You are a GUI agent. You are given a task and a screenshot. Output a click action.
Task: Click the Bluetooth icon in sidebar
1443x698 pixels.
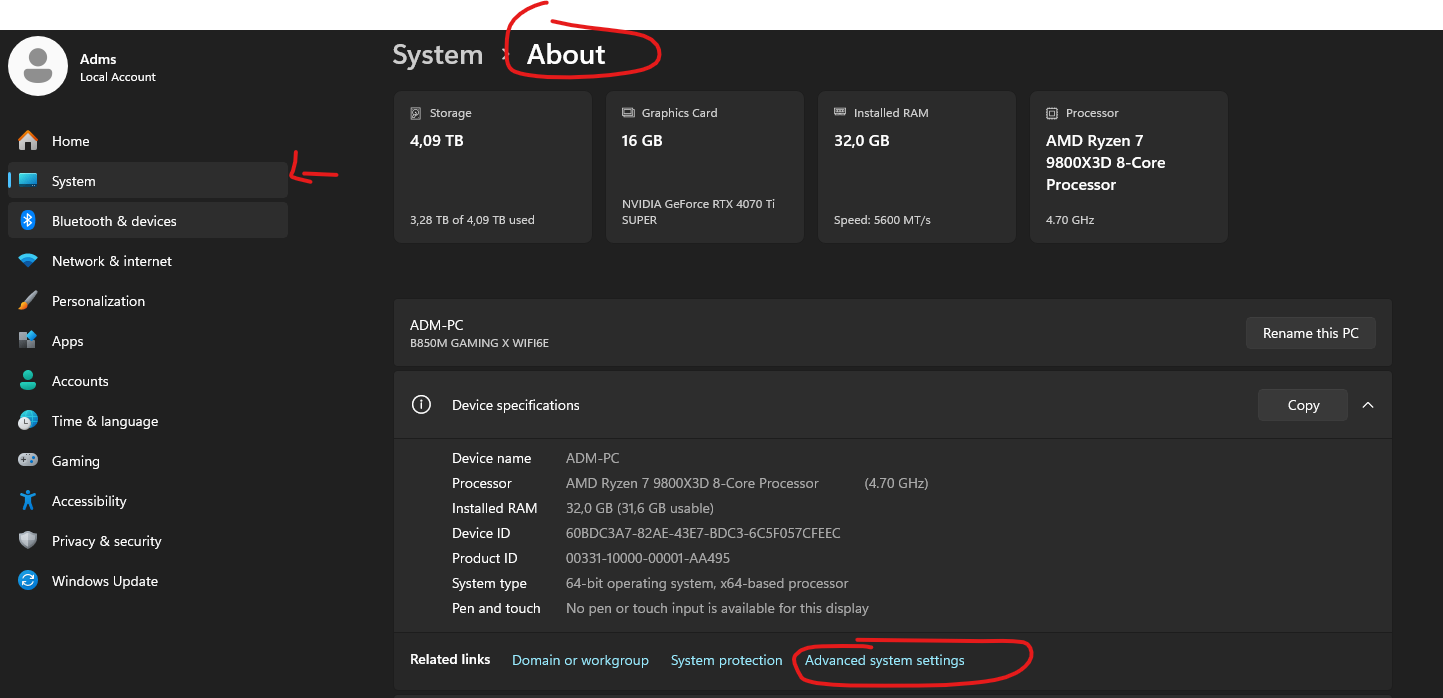[x=28, y=221]
